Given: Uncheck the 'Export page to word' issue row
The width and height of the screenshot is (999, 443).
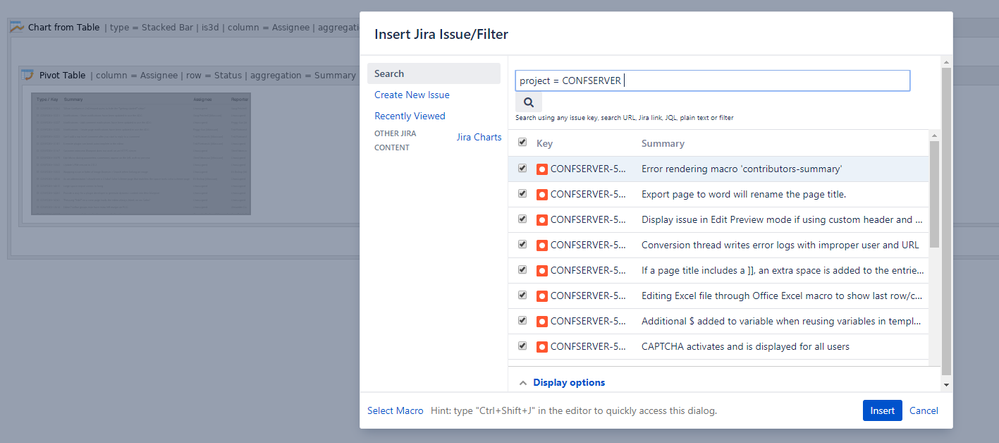Looking at the screenshot, I should point(522,194).
